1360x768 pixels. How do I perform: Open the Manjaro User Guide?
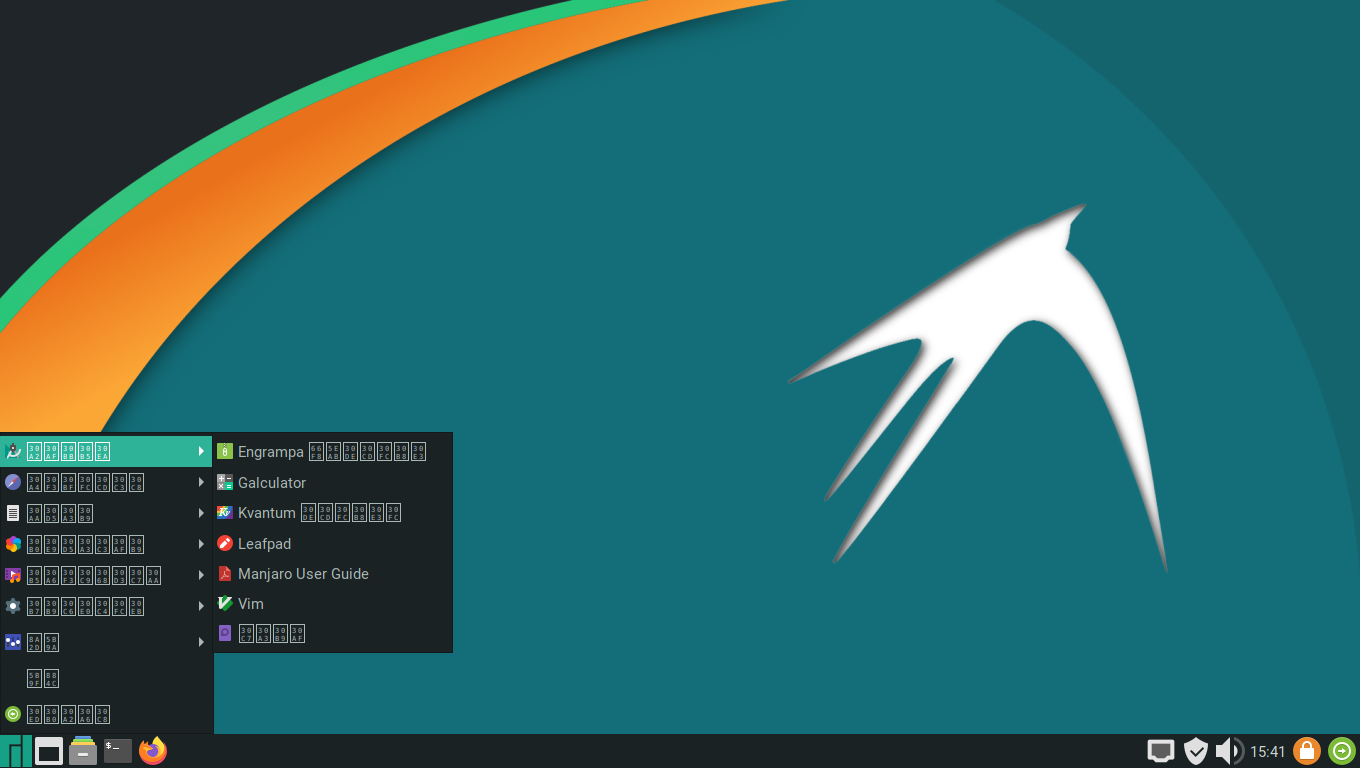(333, 574)
